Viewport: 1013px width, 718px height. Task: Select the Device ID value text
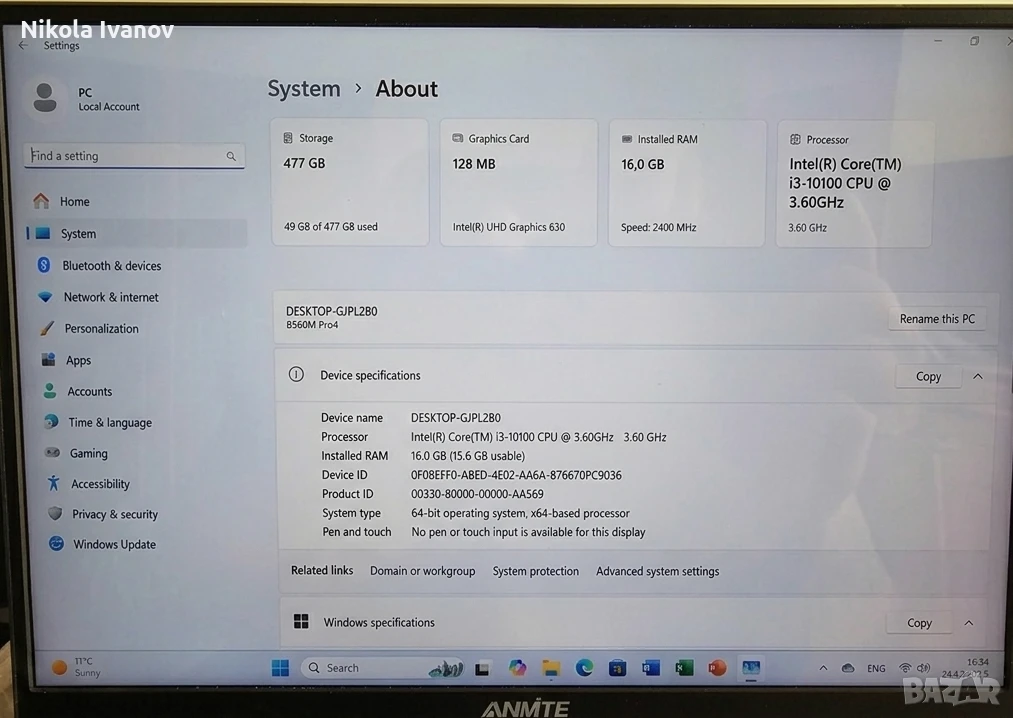516,475
